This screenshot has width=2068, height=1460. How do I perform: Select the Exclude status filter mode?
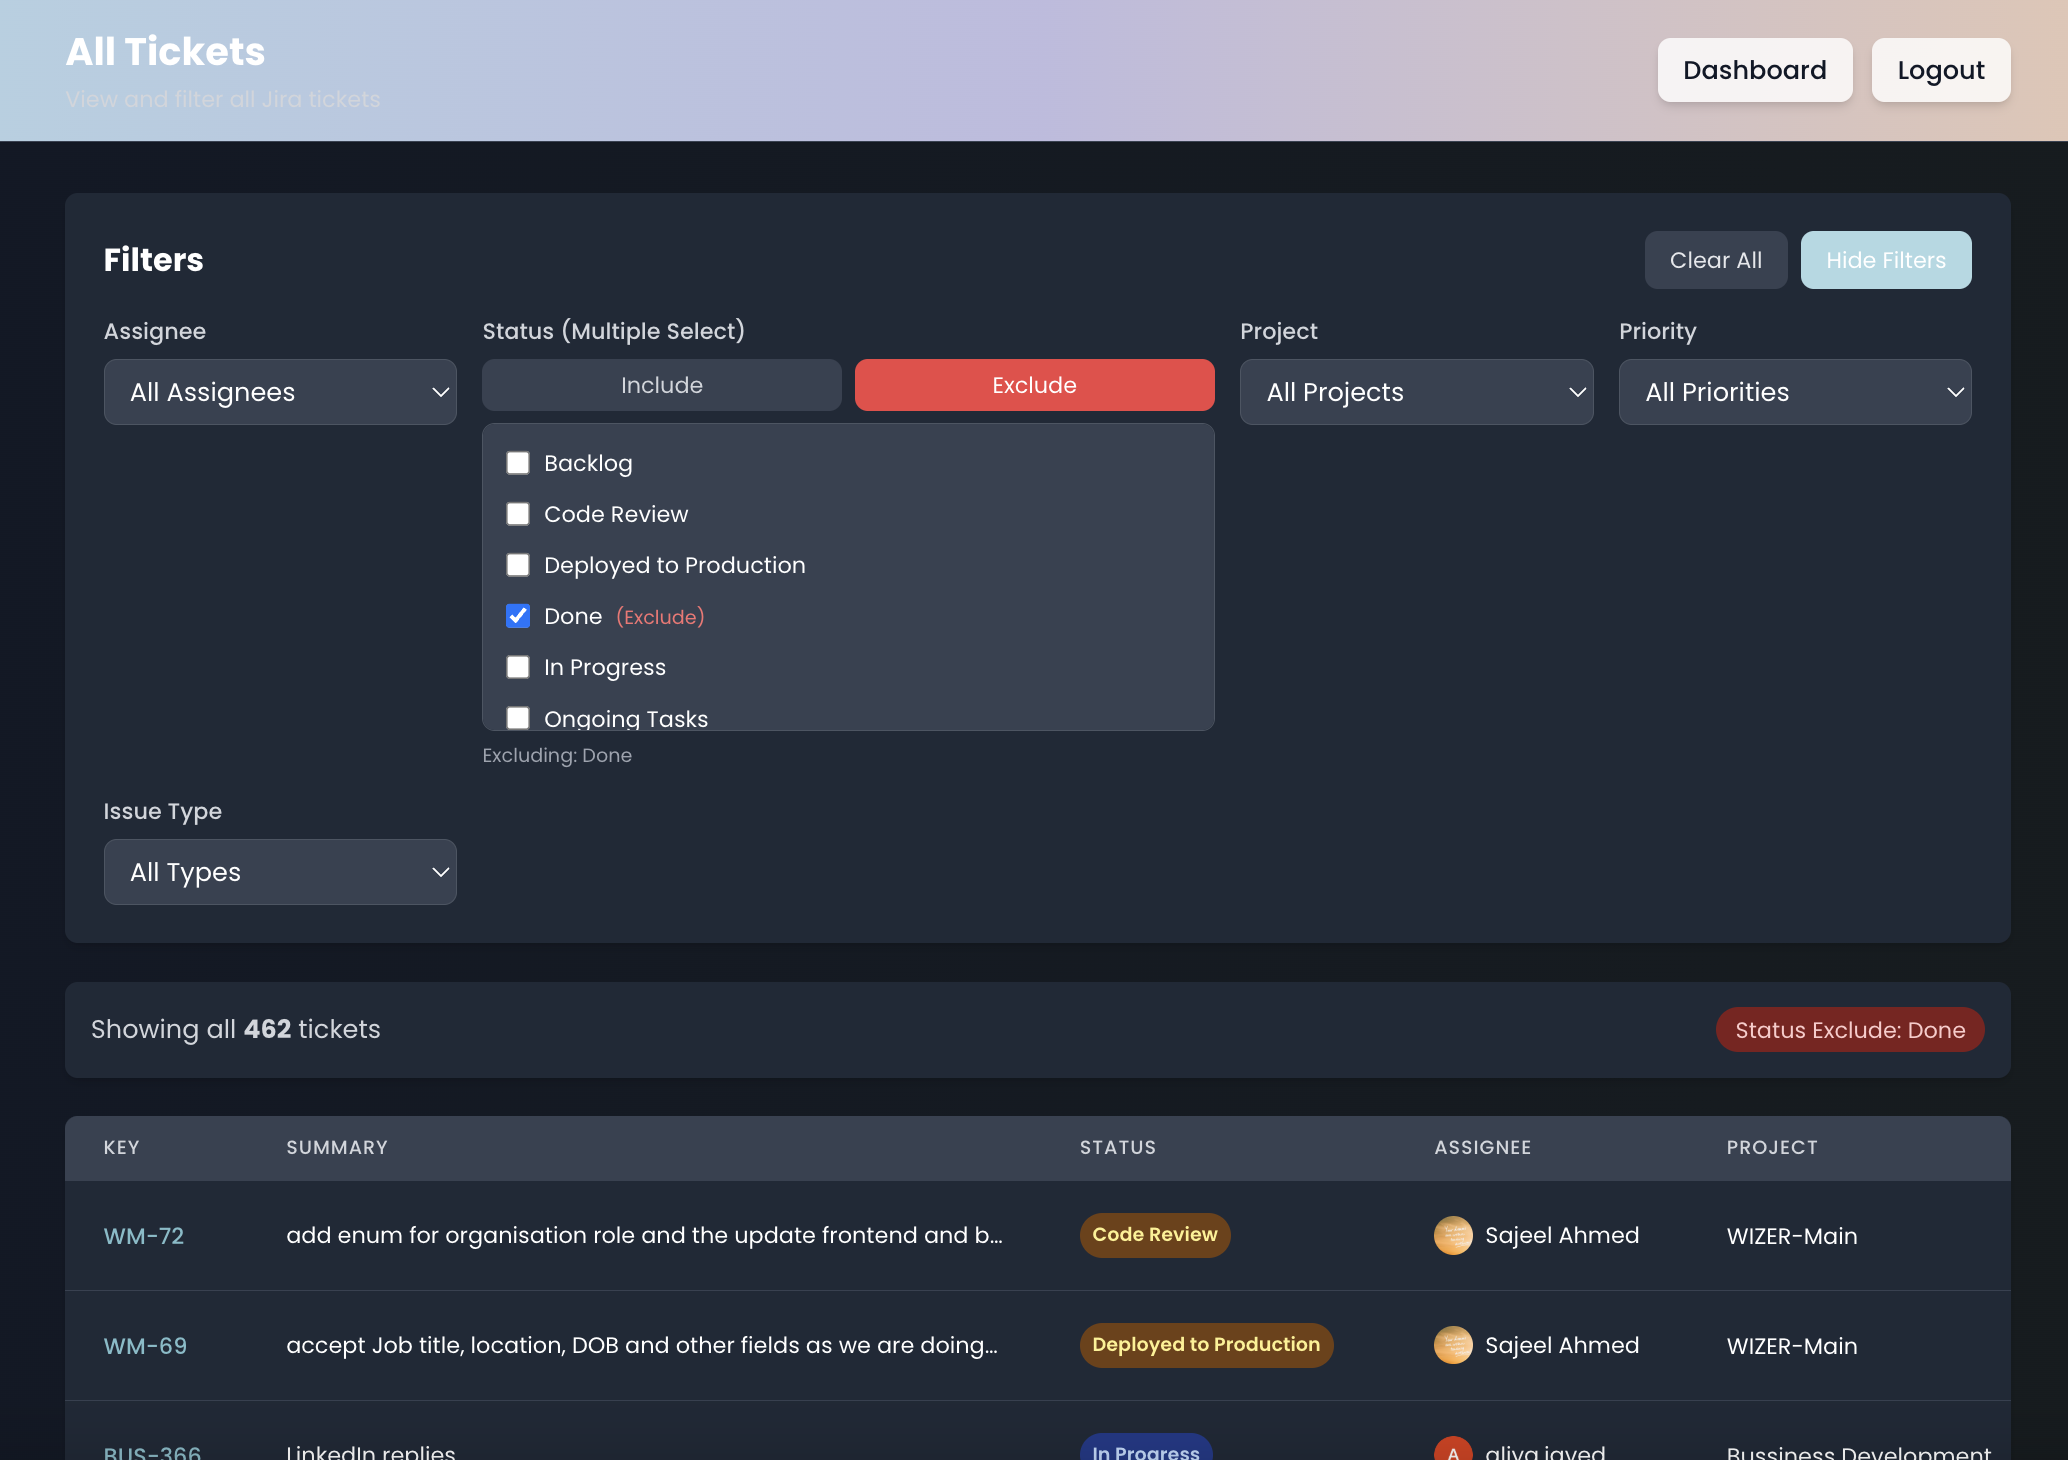(1034, 385)
